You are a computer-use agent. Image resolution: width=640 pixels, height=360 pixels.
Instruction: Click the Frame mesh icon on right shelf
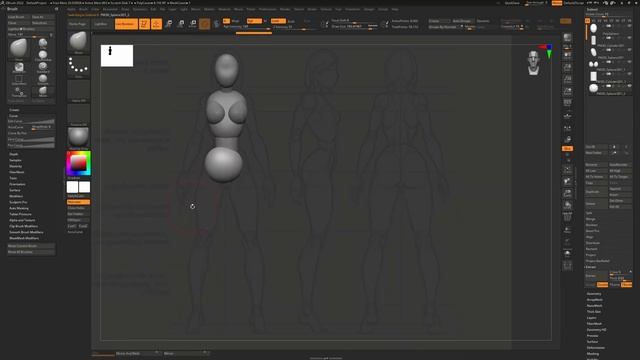click(567, 169)
